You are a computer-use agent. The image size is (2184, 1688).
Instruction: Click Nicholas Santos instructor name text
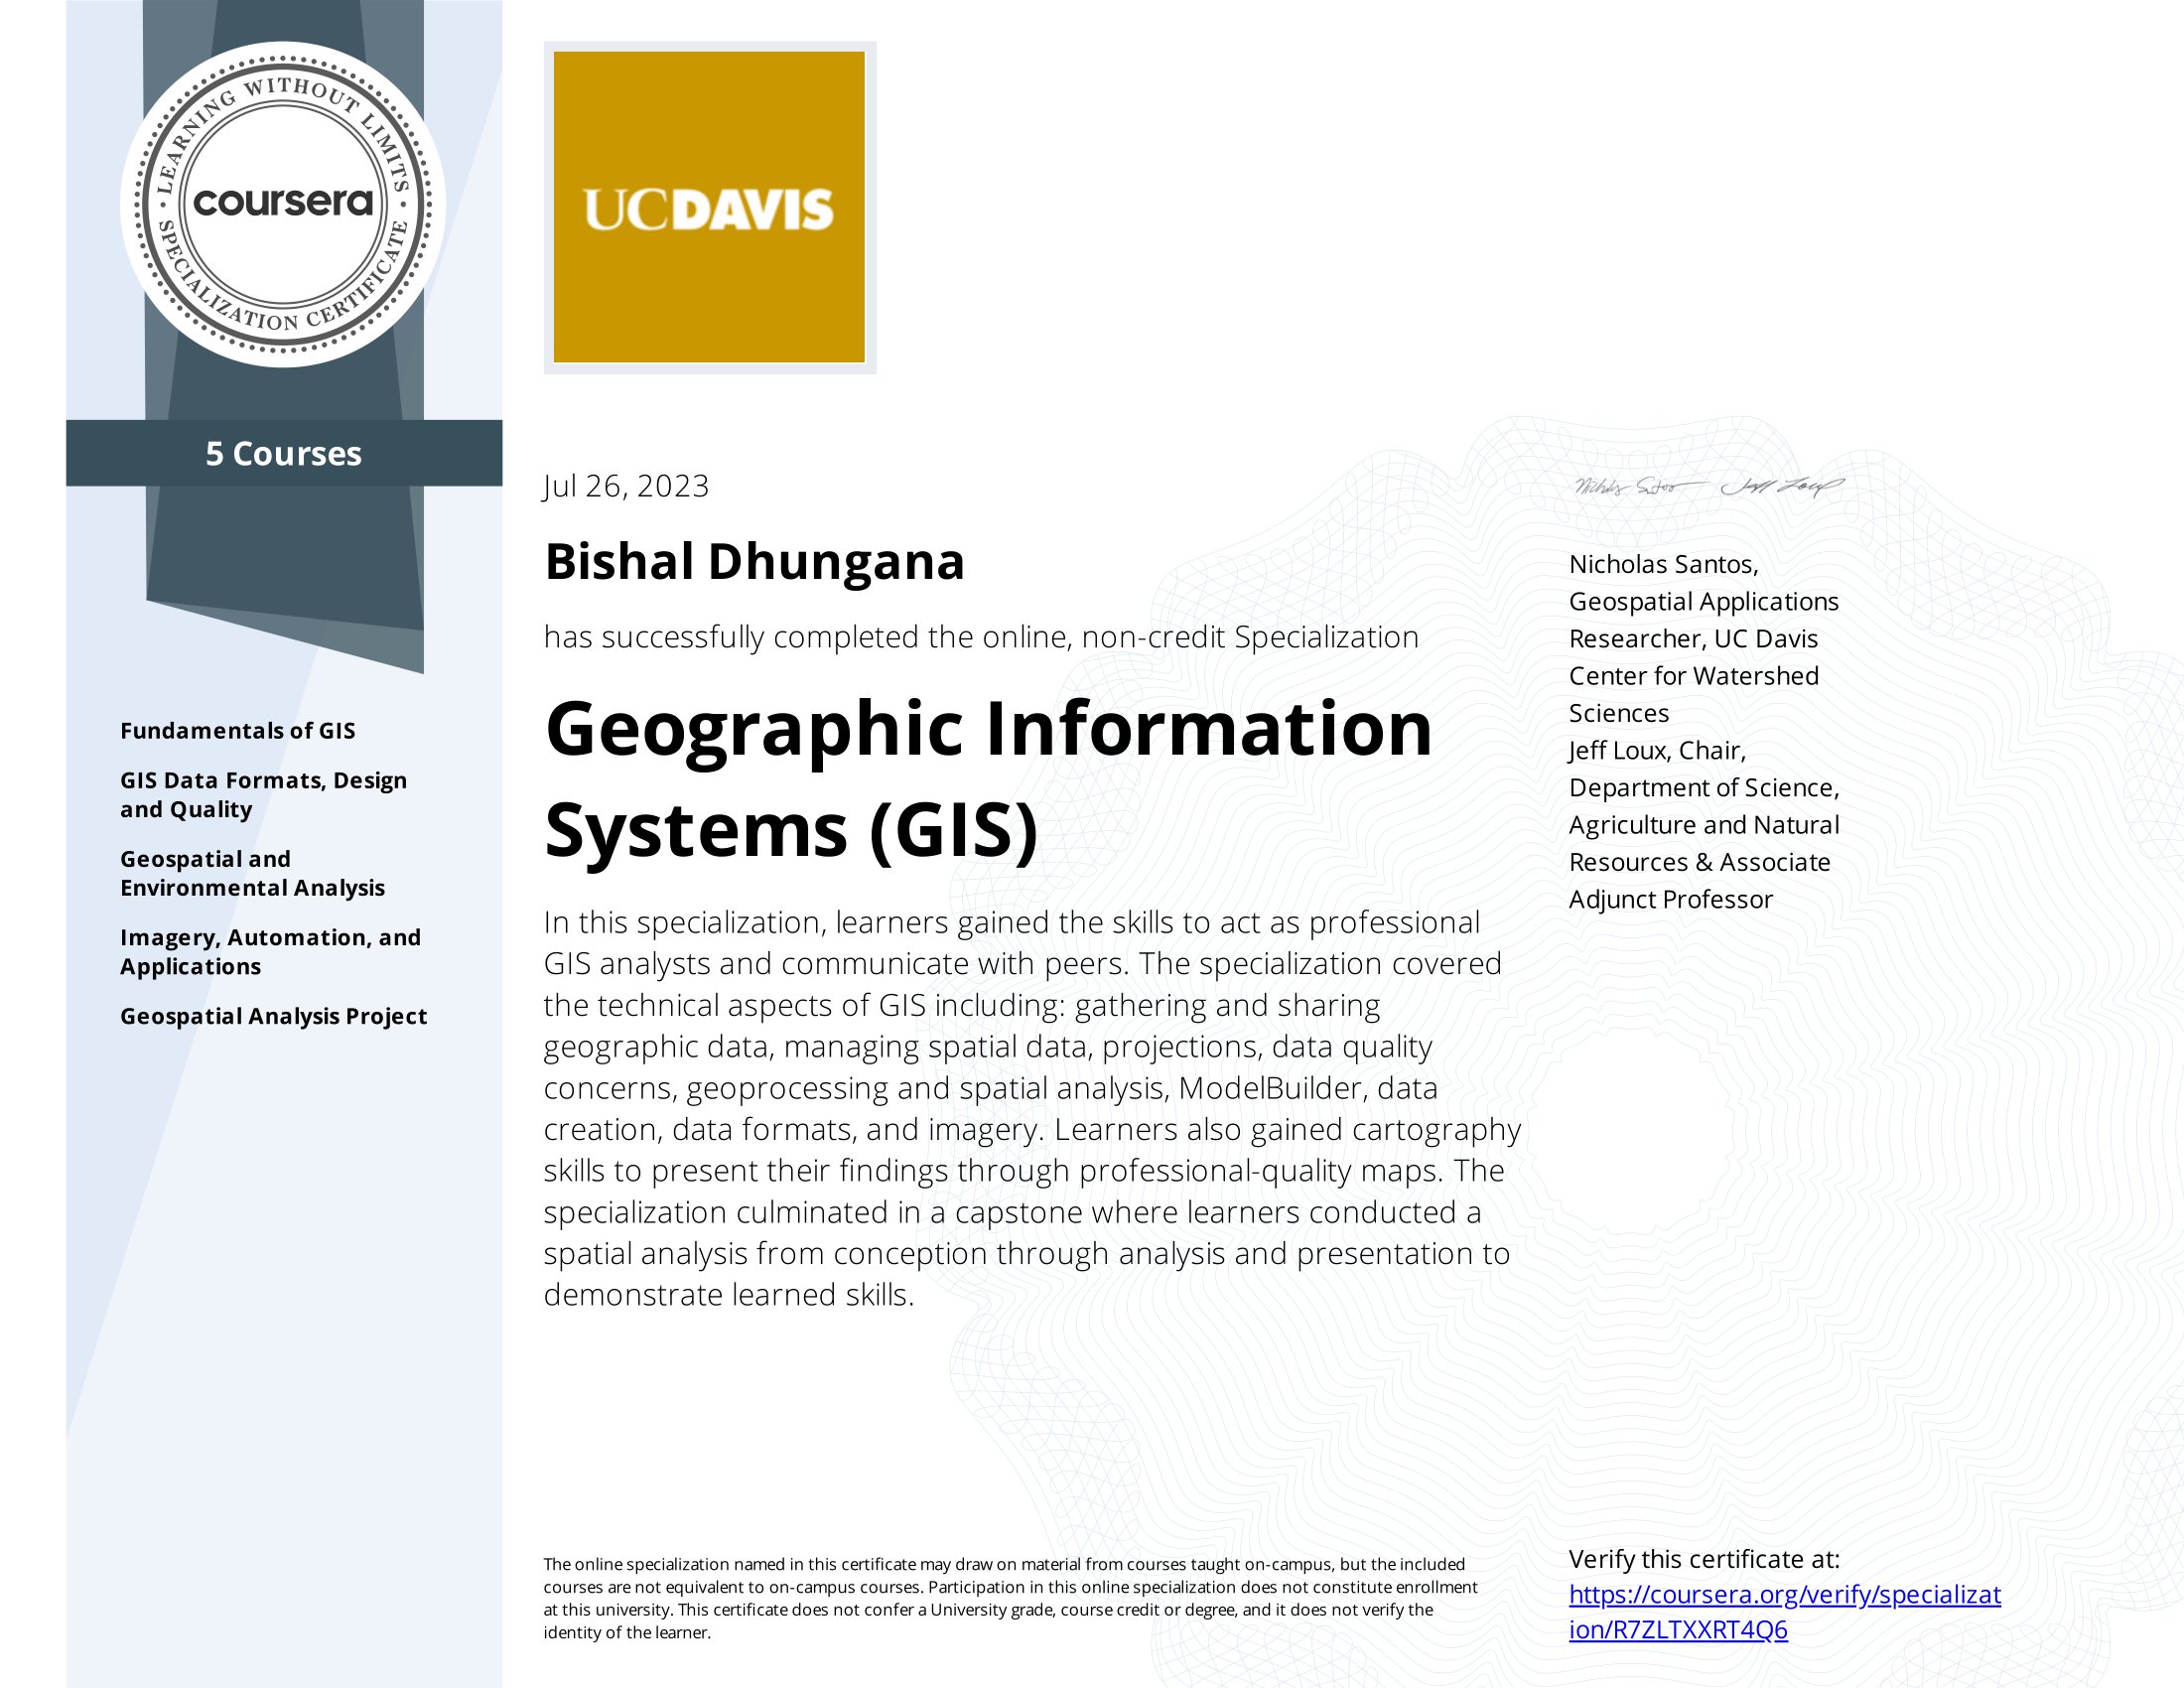(x=1662, y=564)
